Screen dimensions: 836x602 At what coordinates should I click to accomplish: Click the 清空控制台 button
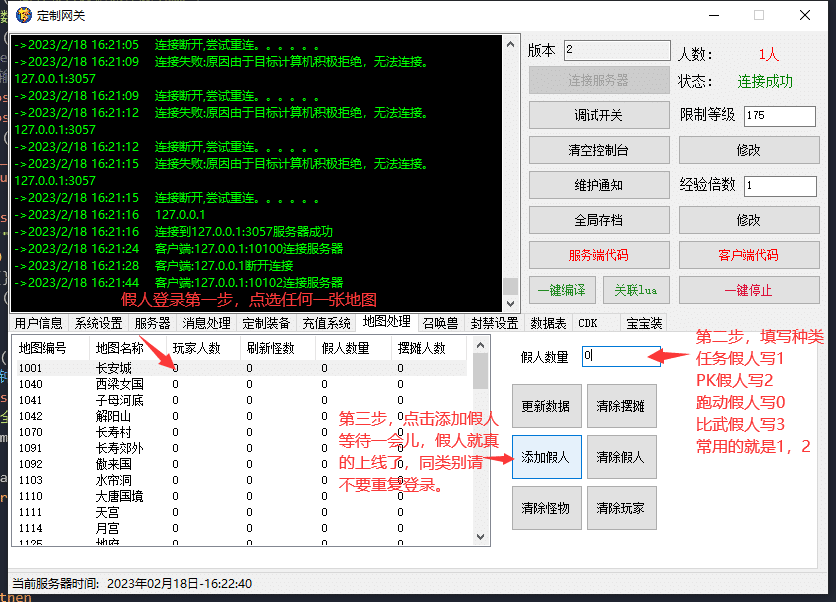598,150
